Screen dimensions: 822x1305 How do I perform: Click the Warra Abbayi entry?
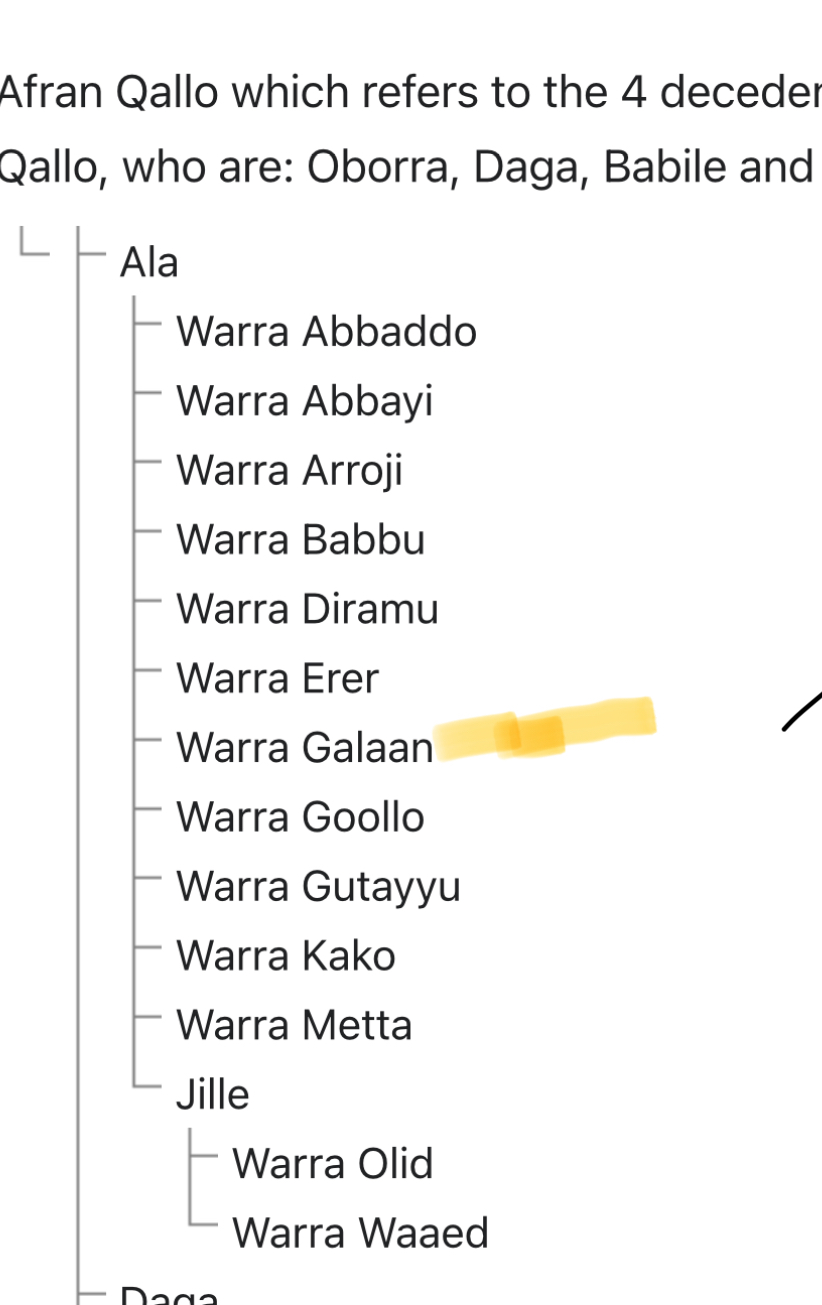tap(304, 402)
